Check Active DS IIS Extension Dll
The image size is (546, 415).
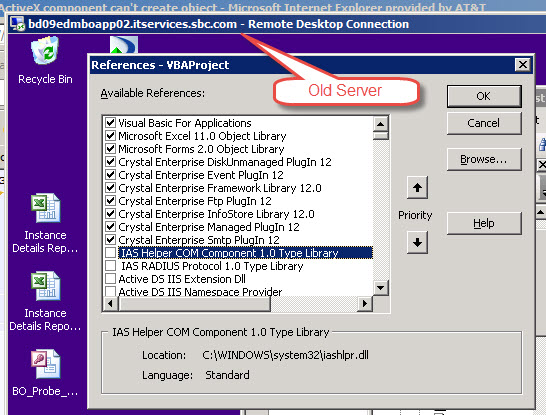110,279
